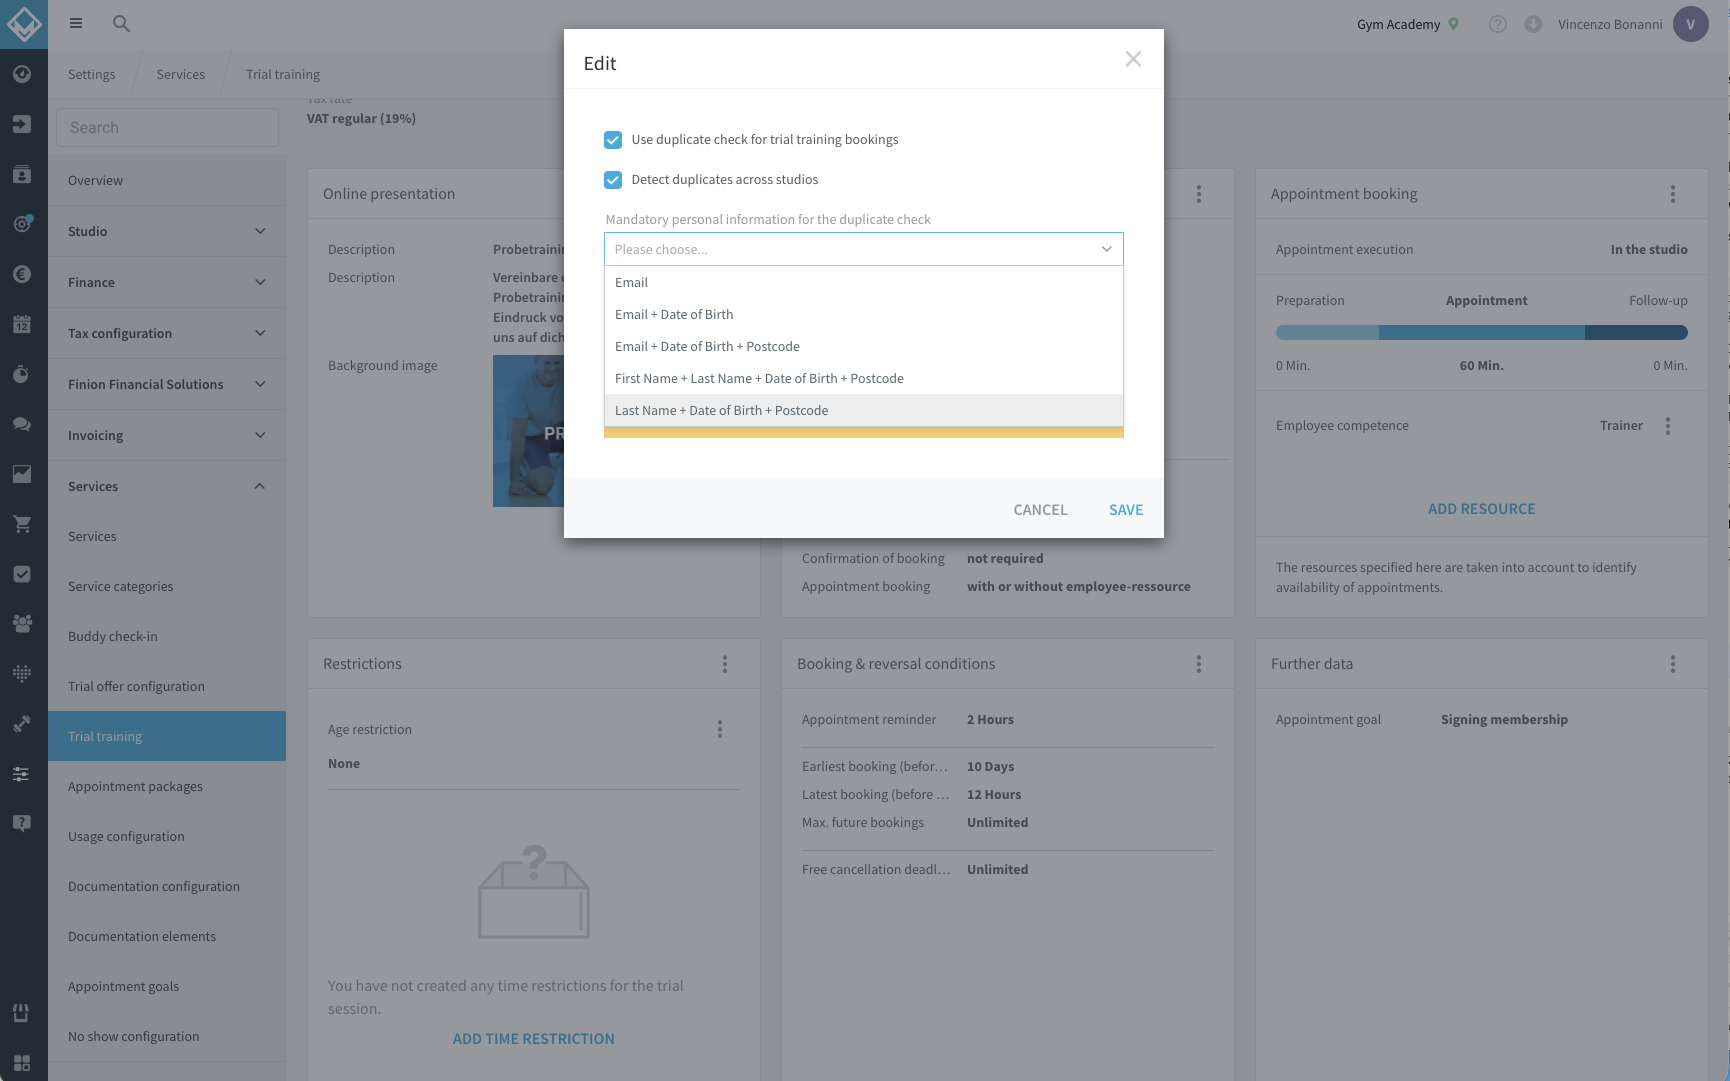The width and height of the screenshot is (1730, 1081).
Task: Open Restrictions card three-dot menu
Action: [725, 664]
